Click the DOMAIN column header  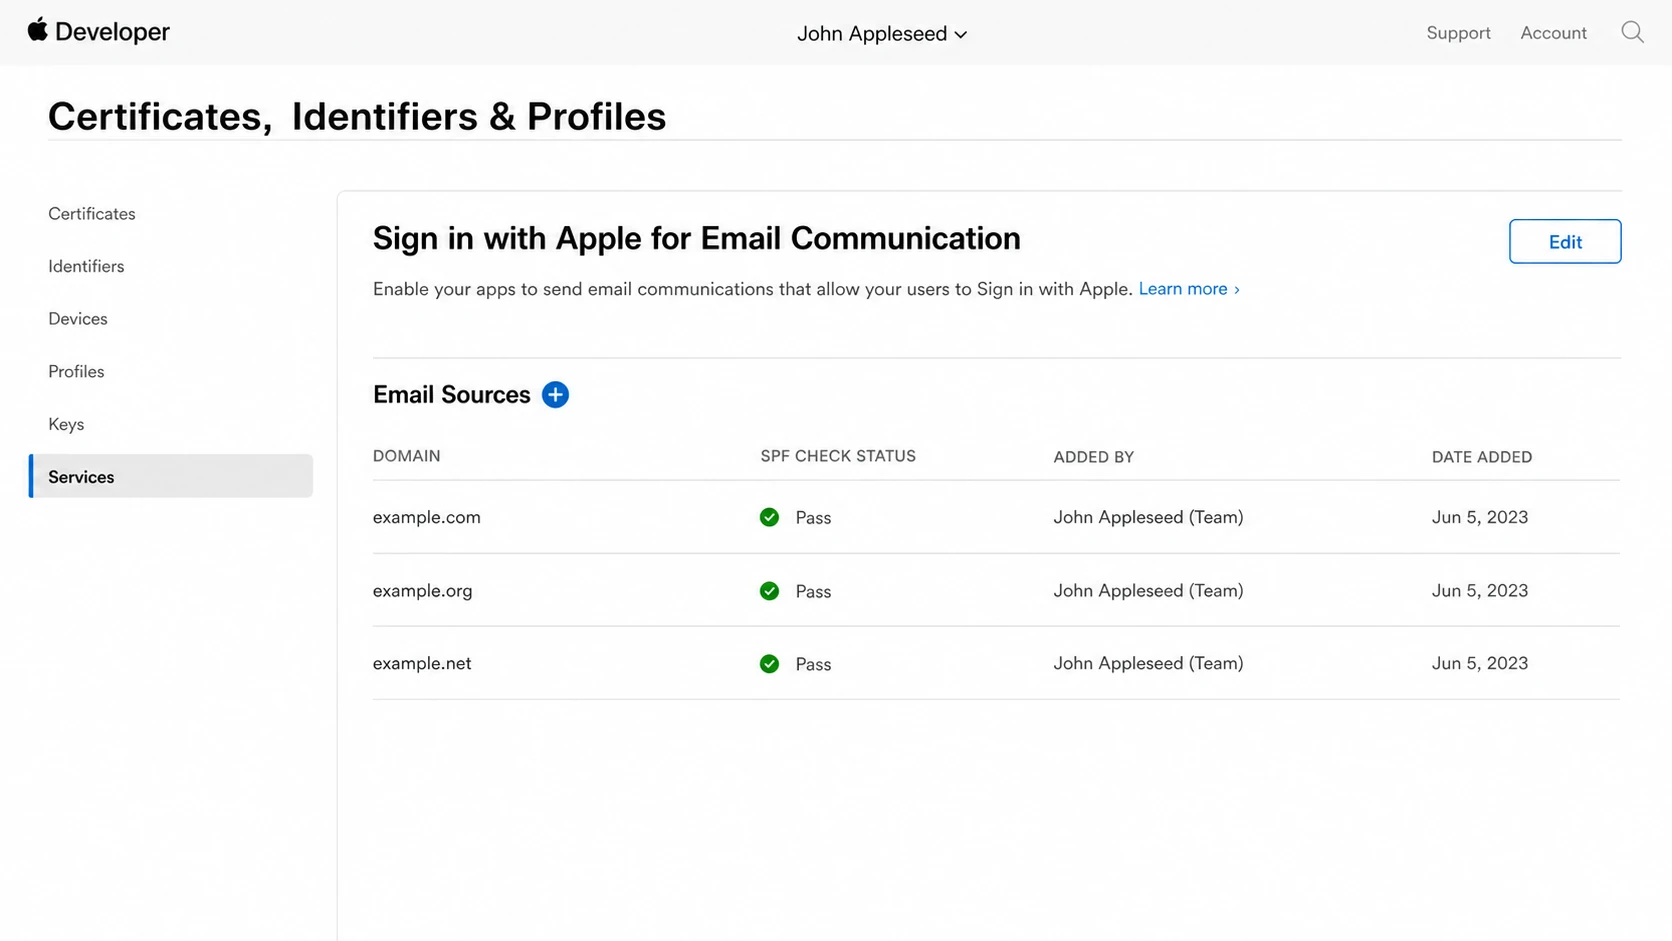[406, 456]
